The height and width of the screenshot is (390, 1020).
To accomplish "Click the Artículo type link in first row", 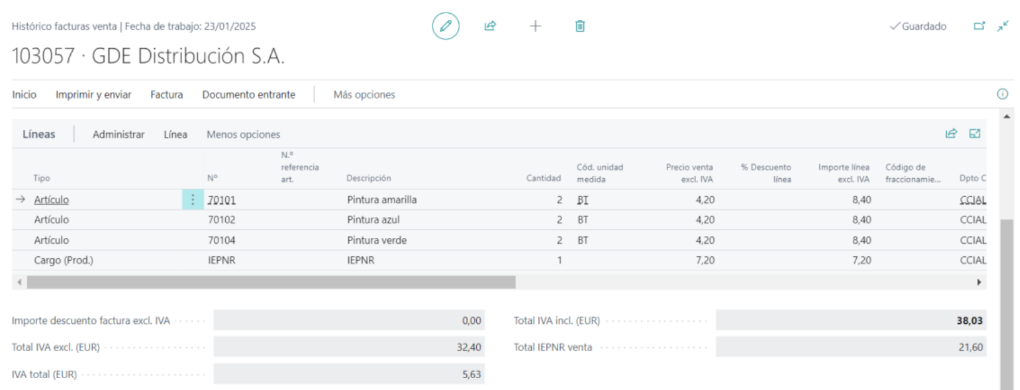I will [x=51, y=200].
